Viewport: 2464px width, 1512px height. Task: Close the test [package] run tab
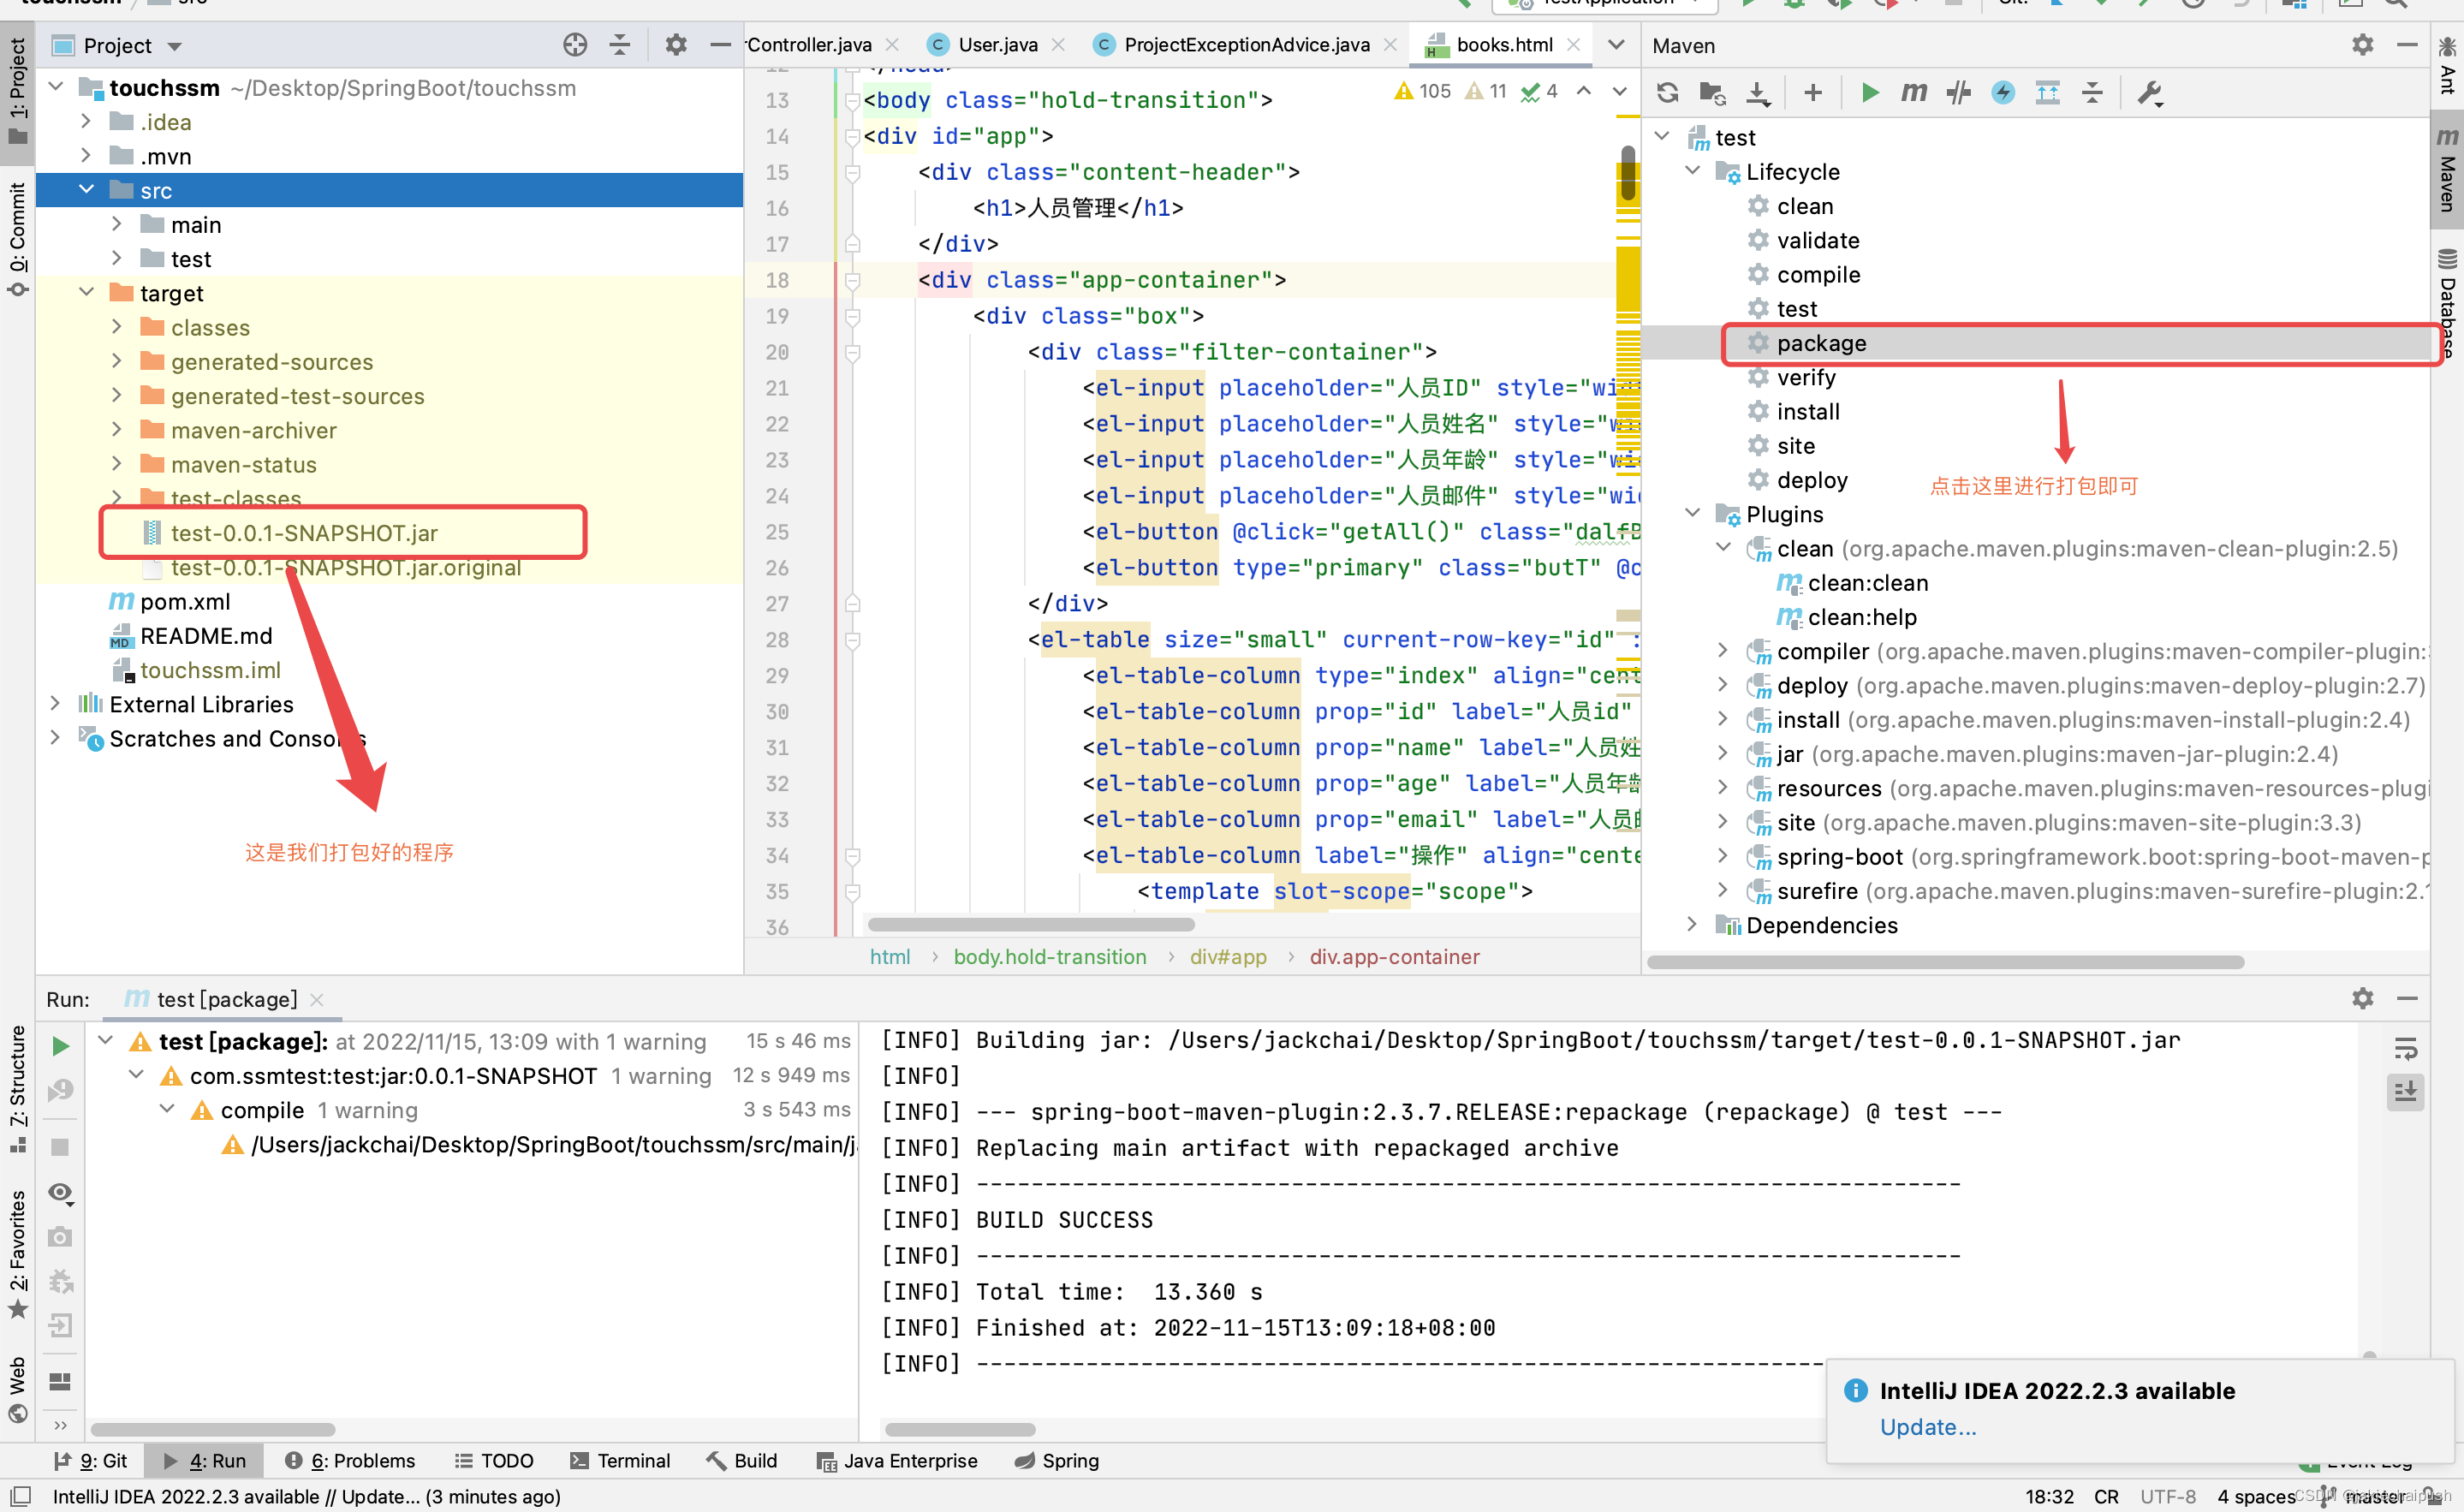(x=317, y=999)
